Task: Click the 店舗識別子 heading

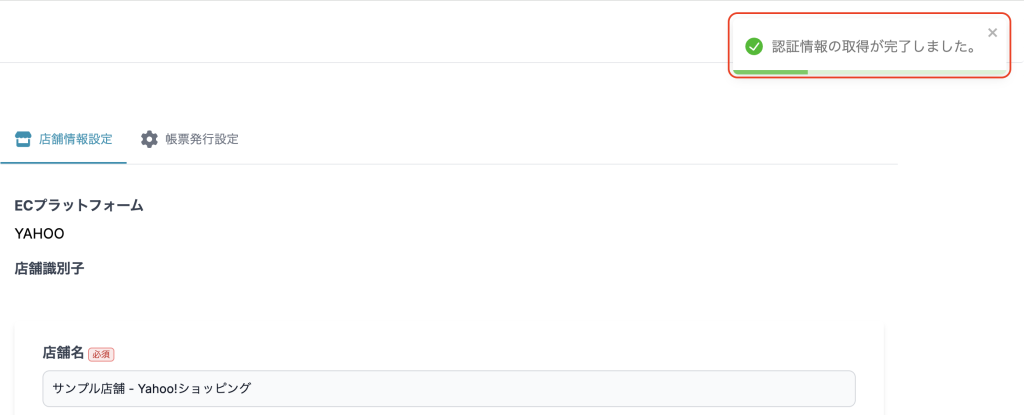Action: pyautogui.click(x=49, y=268)
